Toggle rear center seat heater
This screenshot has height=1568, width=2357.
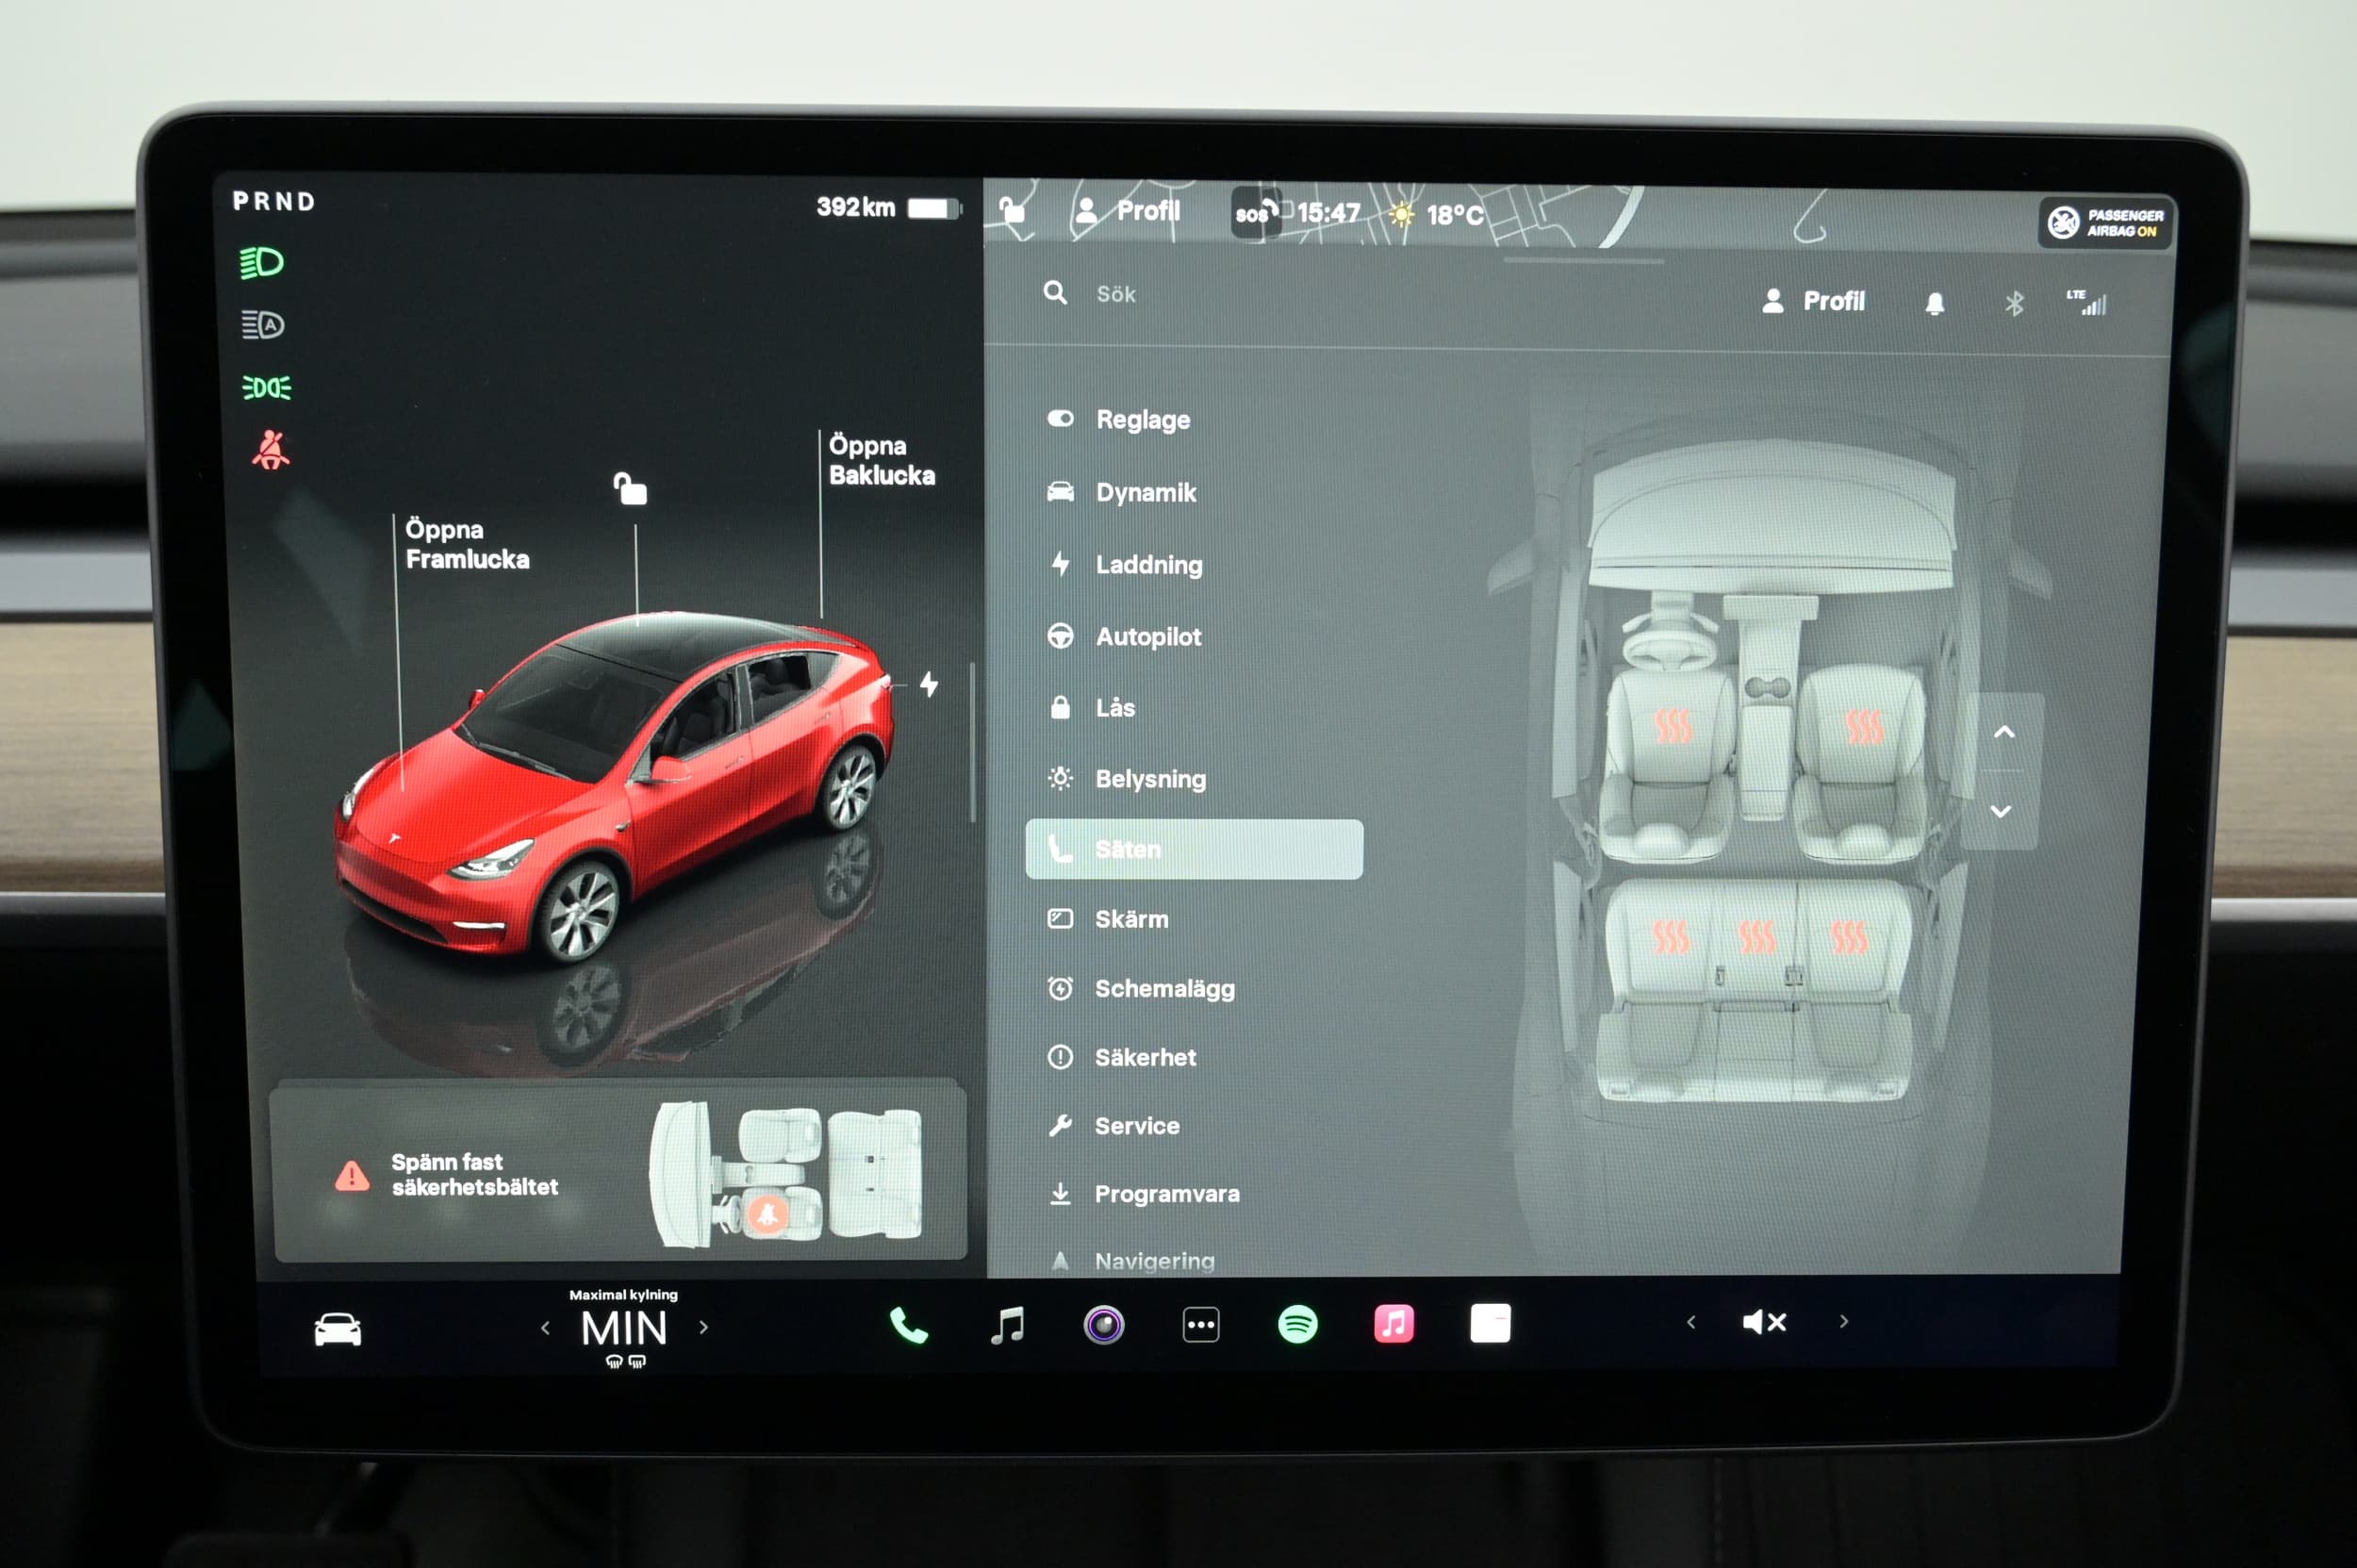pos(1756,937)
